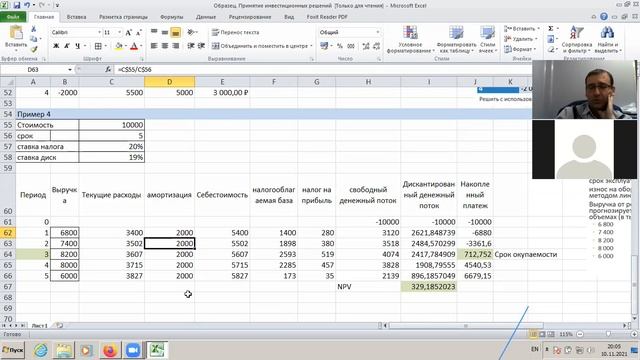Click the Cut scissors icon
The height and width of the screenshot is (360, 640).
click(33, 29)
